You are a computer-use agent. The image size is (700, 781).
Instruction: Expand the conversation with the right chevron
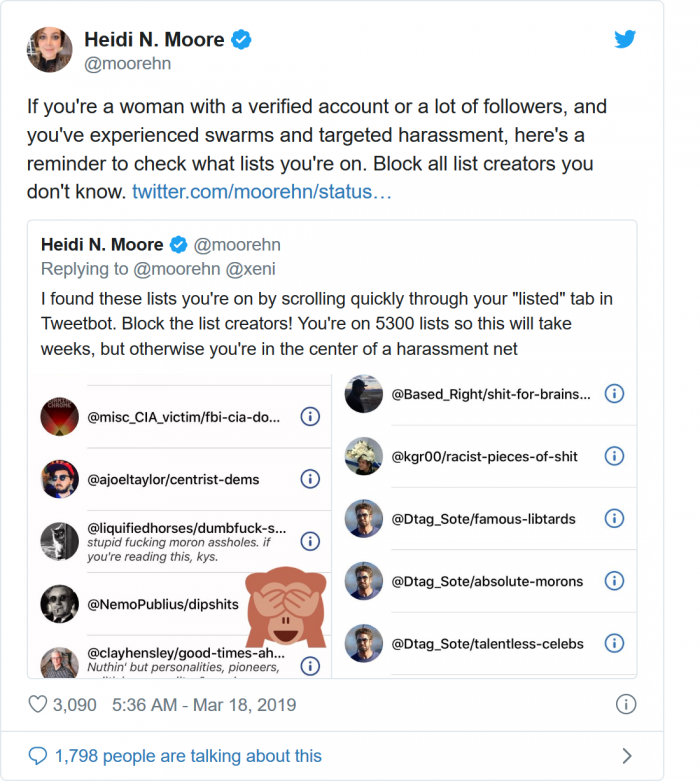[627, 756]
